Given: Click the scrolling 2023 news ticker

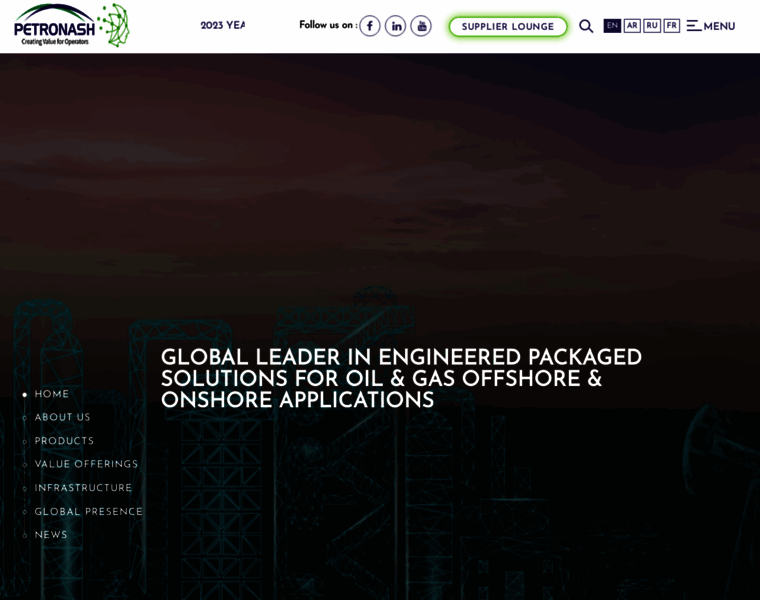Looking at the screenshot, I should pos(222,25).
